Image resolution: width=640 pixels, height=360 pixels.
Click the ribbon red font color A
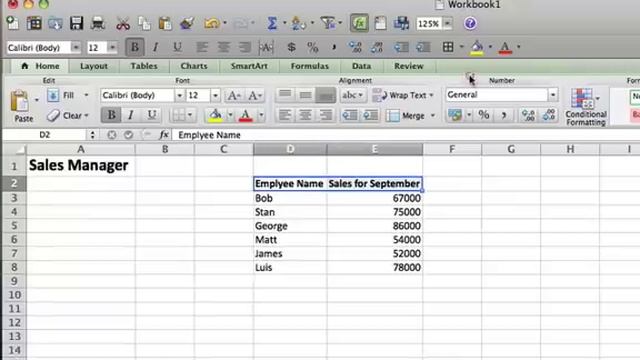(x=245, y=115)
